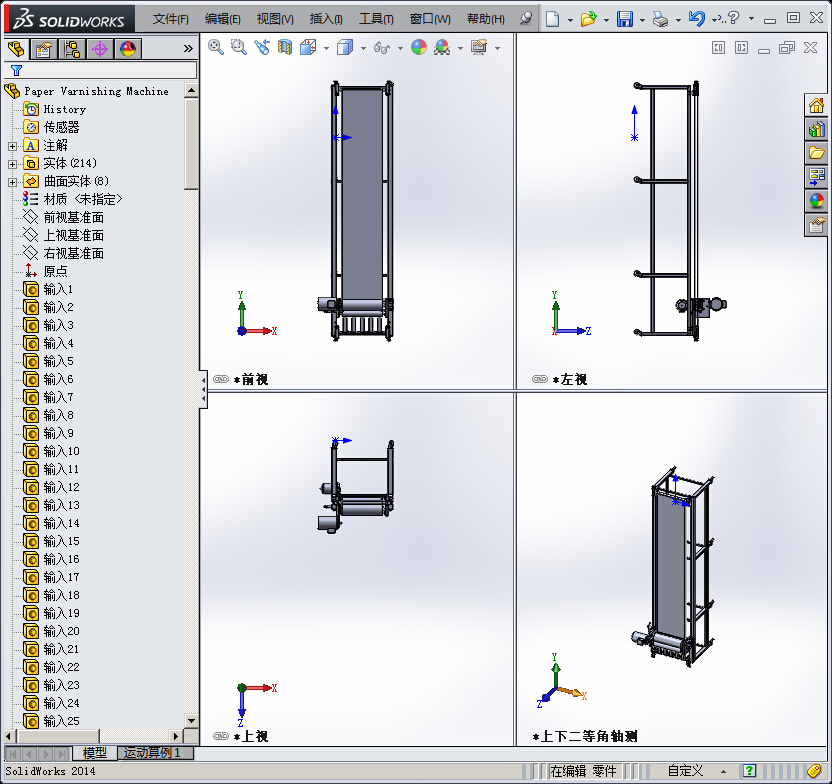Open the 插入(I) menu
The width and height of the screenshot is (832, 784).
(x=326, y=19)
